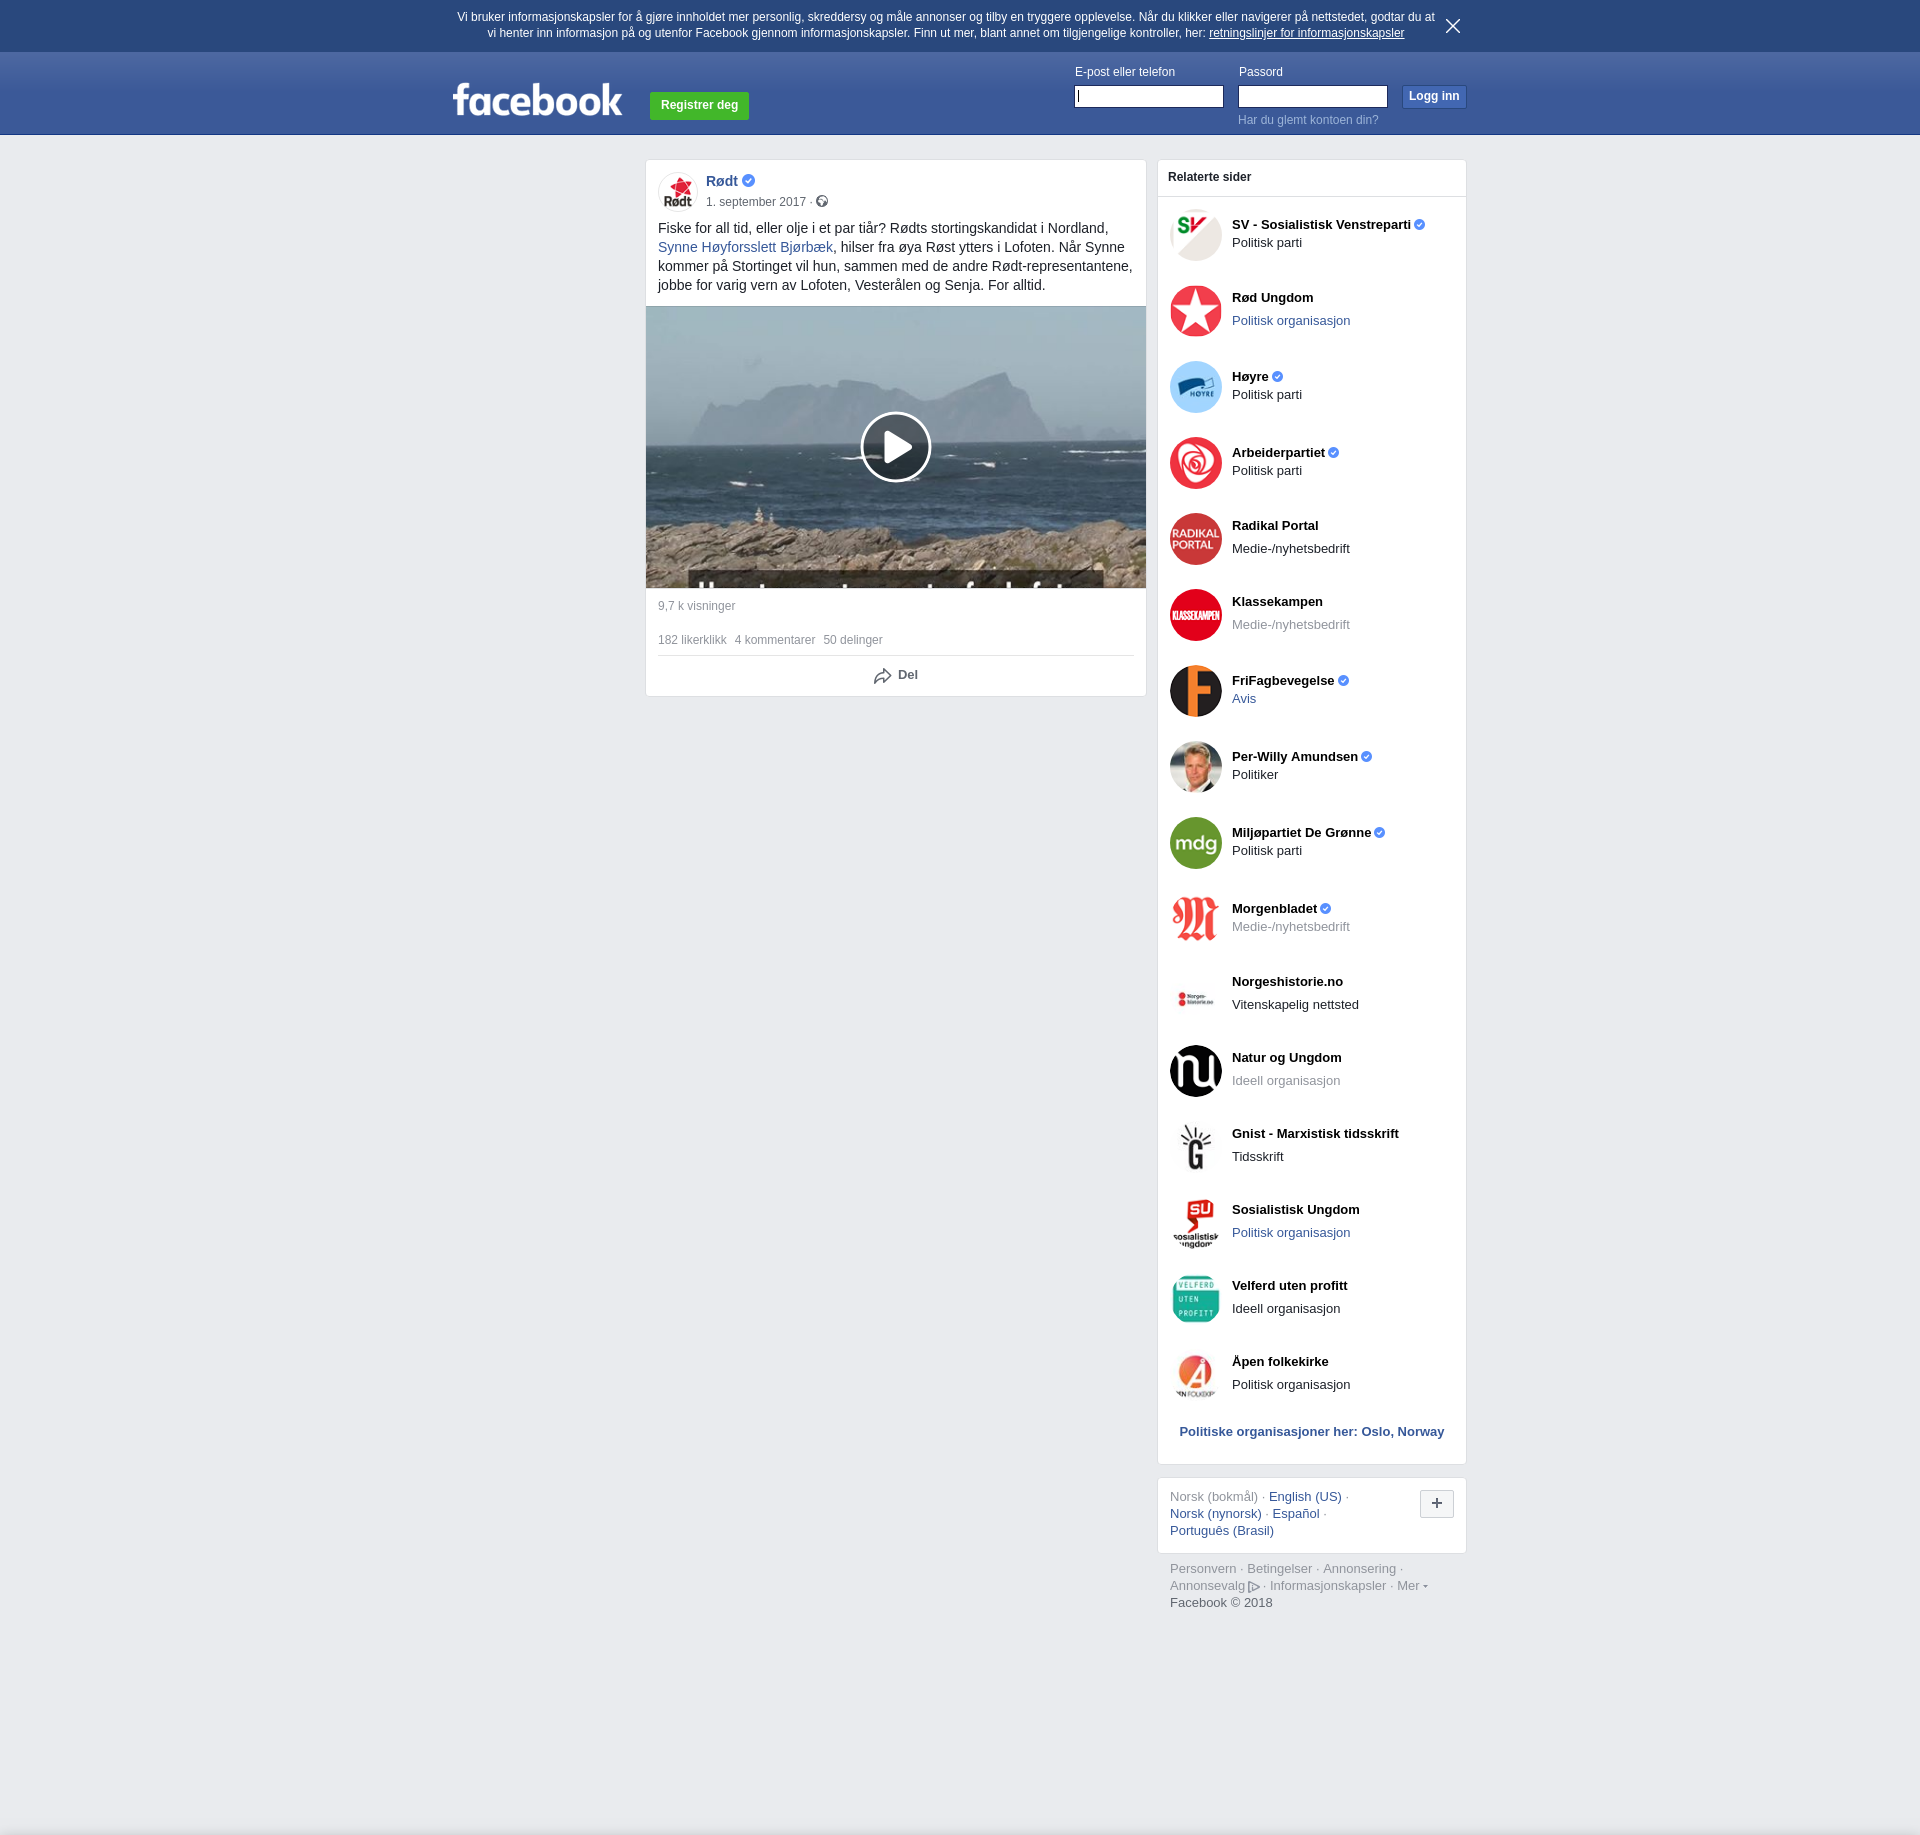Open the Mer footer dropdown
Viewport: 1920px width, 1835px height.
pyautogui.click(x=1411, y=1586)
